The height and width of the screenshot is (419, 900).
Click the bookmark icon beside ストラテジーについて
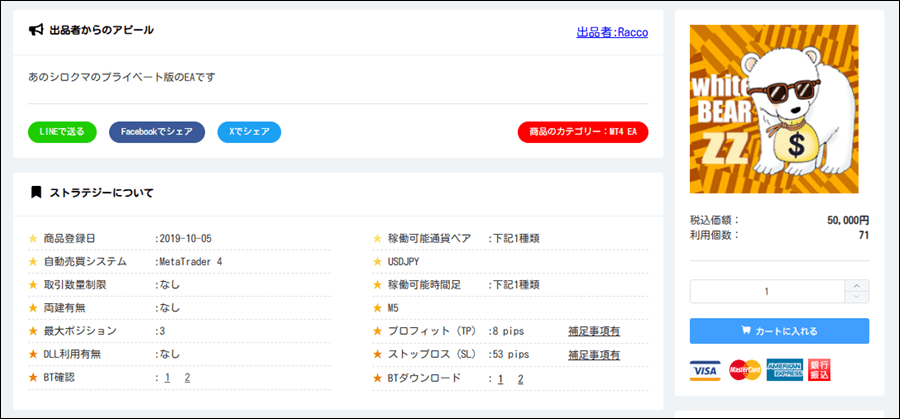click(x=36, y=192)
